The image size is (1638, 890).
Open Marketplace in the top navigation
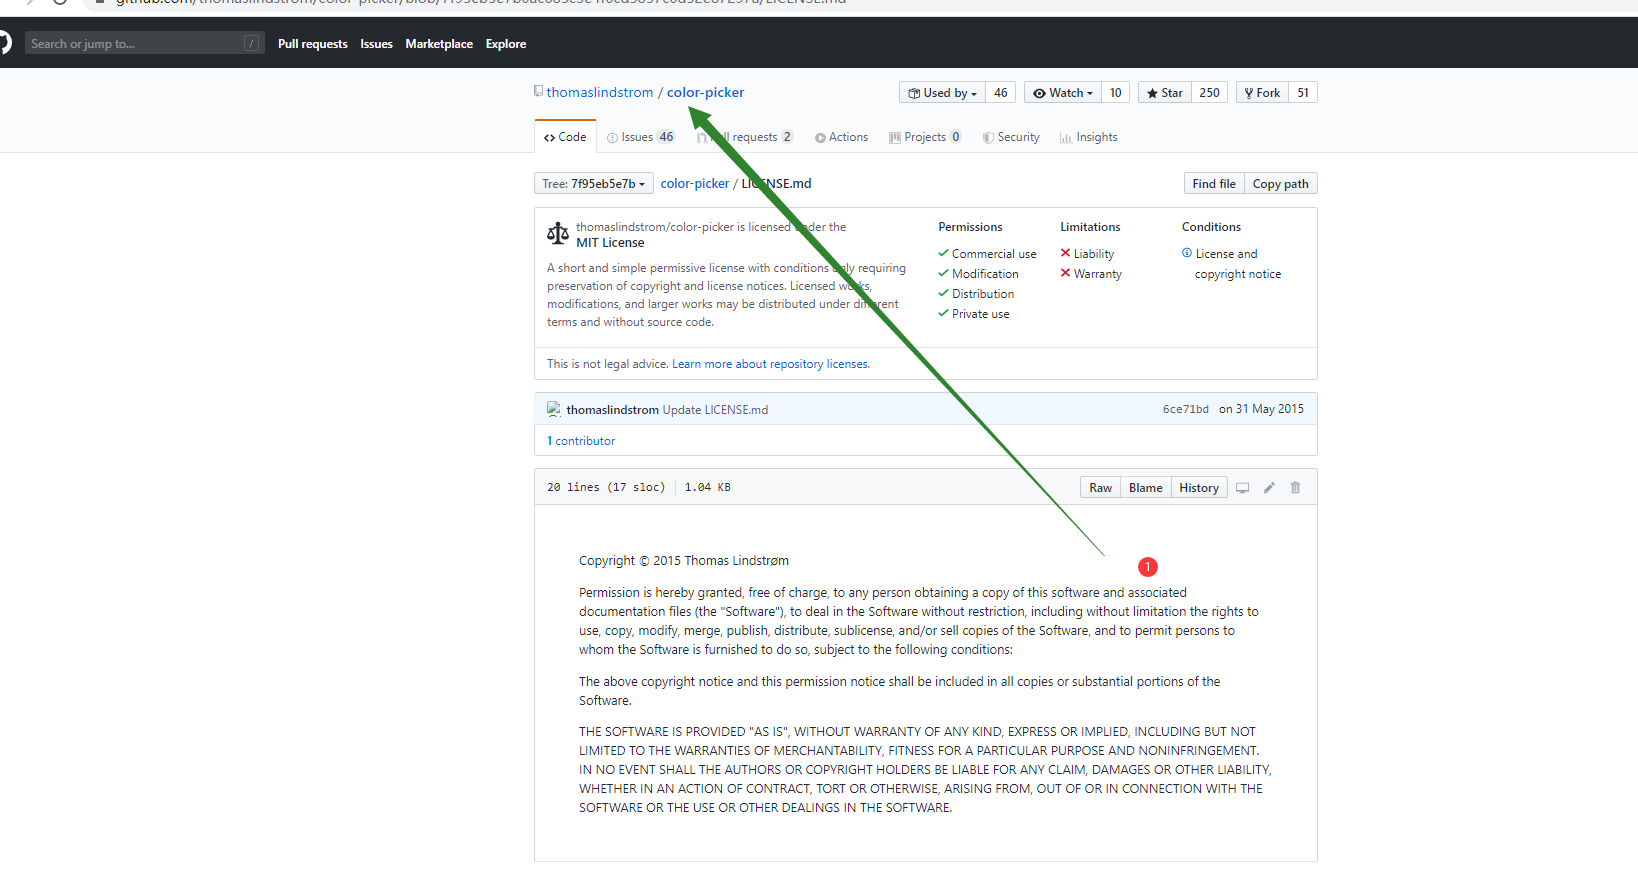(439, 44)
